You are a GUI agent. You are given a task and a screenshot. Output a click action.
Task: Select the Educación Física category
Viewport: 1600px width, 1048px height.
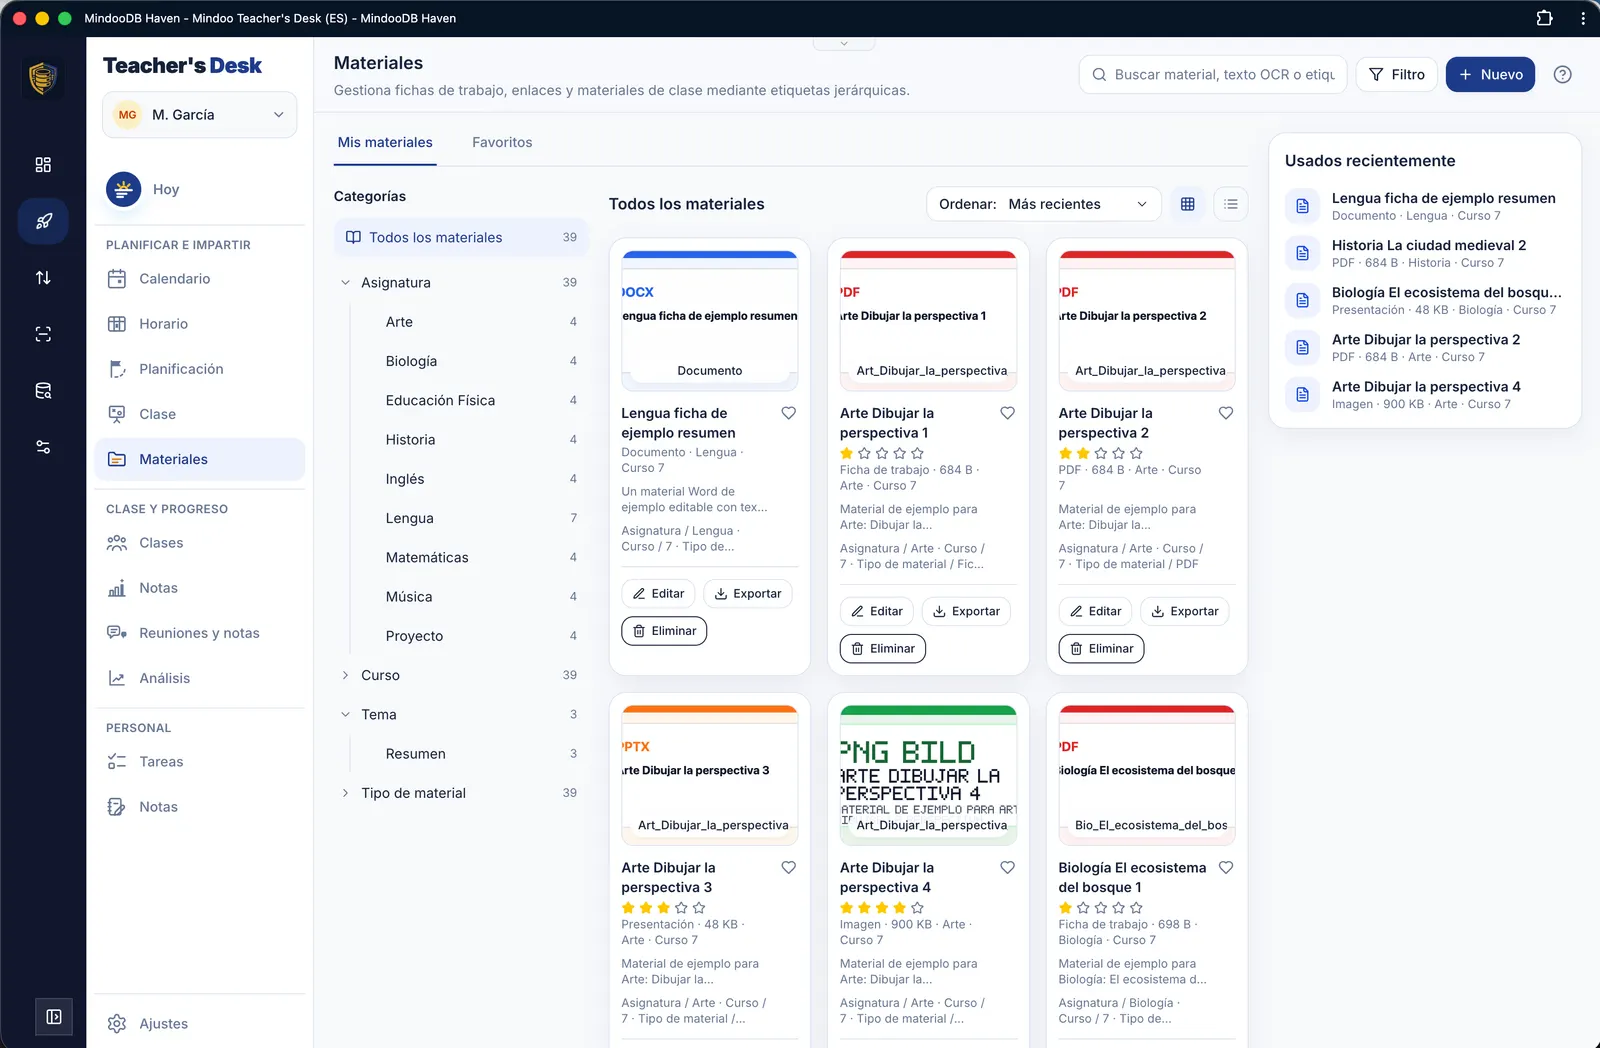(468, 401)
